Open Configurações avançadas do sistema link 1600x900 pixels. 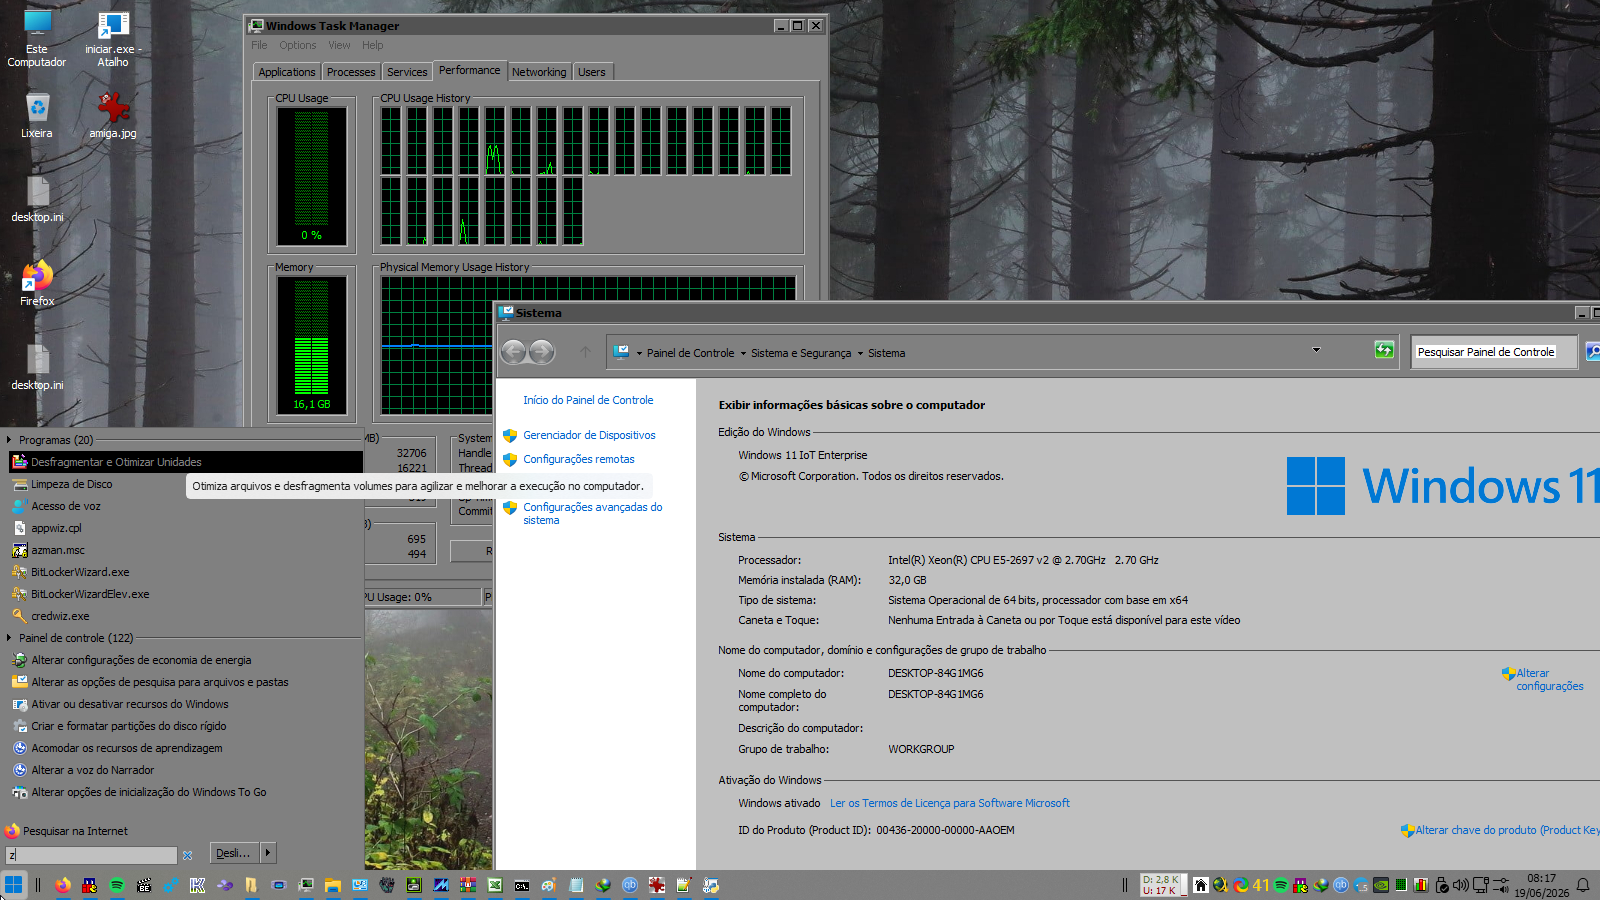592,514
